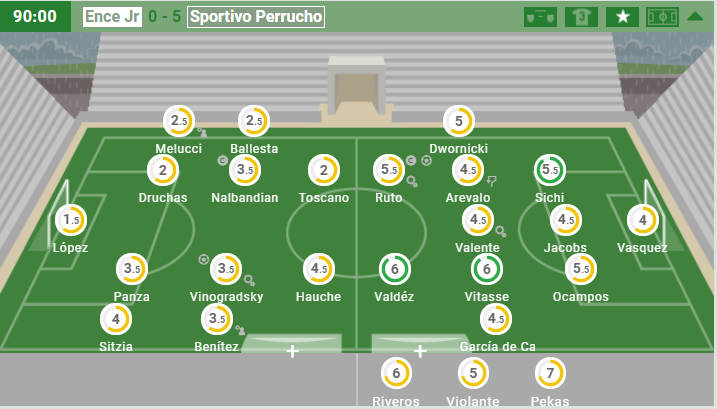Show shirt numbers view icon
This screenshot has height=409, width=717.
581,17
